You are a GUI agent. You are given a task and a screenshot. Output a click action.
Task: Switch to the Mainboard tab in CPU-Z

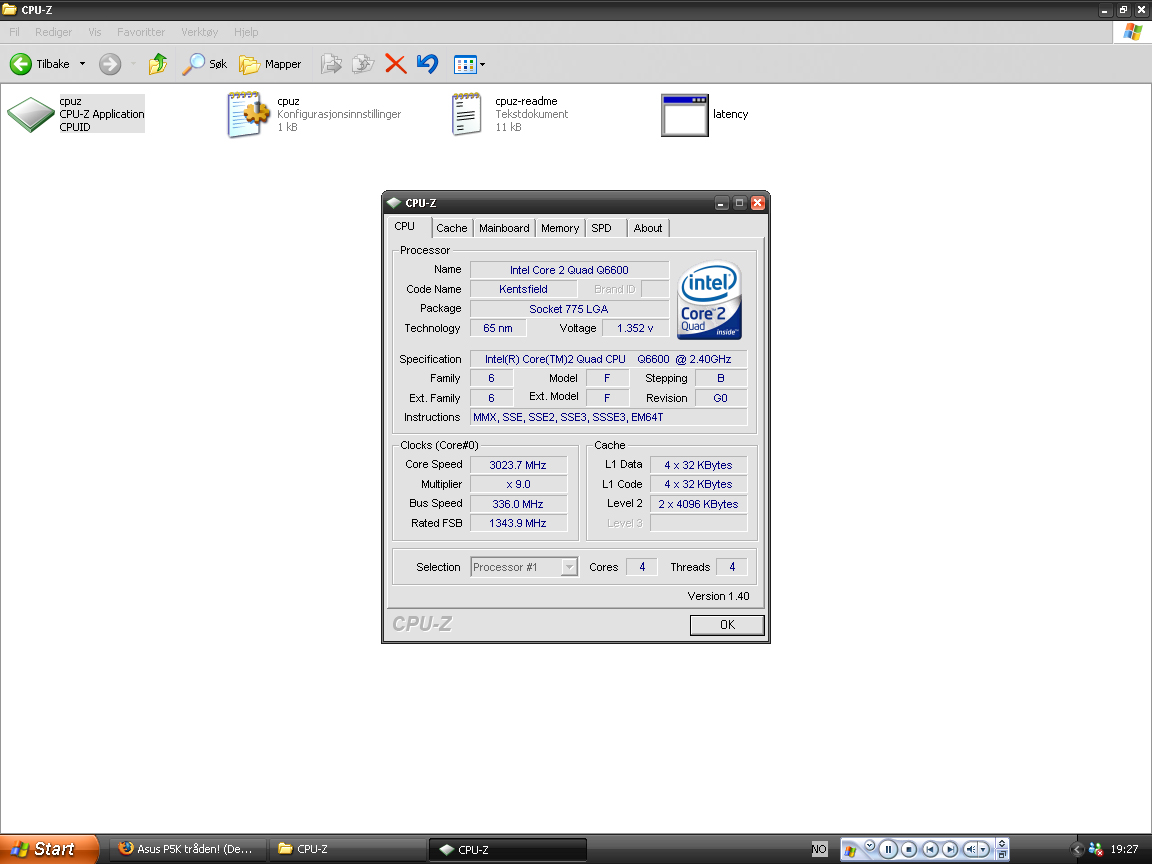tap(504, 228)
